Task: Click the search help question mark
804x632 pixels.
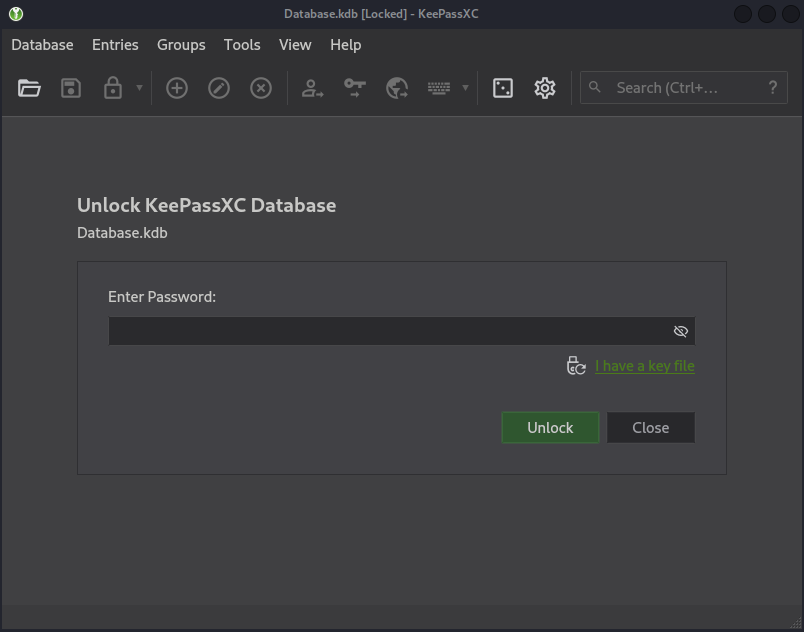Action: (773, 88)
